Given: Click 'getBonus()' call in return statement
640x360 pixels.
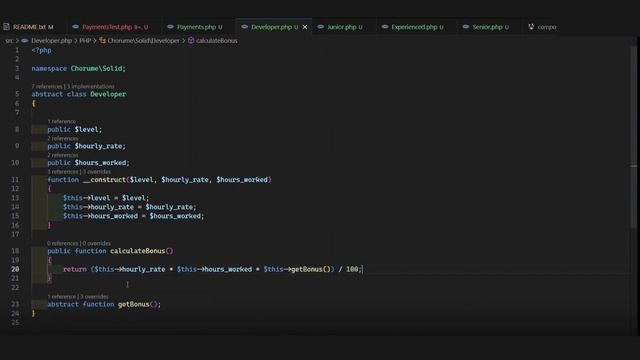Looking at the screenshot, I should pos(311,269).
